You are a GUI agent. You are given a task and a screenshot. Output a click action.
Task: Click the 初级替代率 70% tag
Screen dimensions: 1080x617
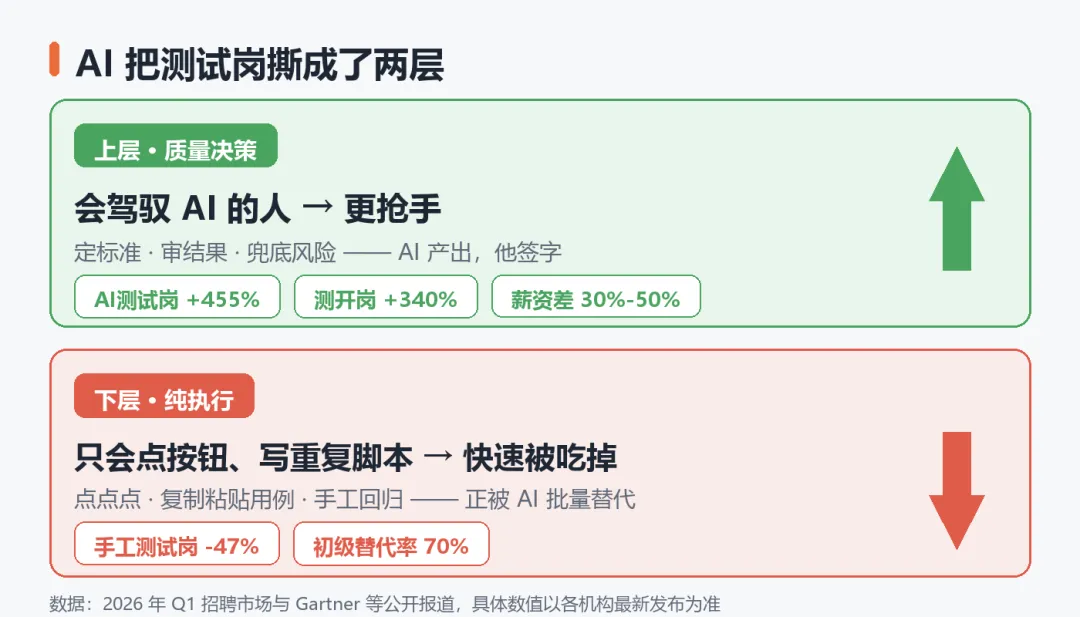pos(391,543)
